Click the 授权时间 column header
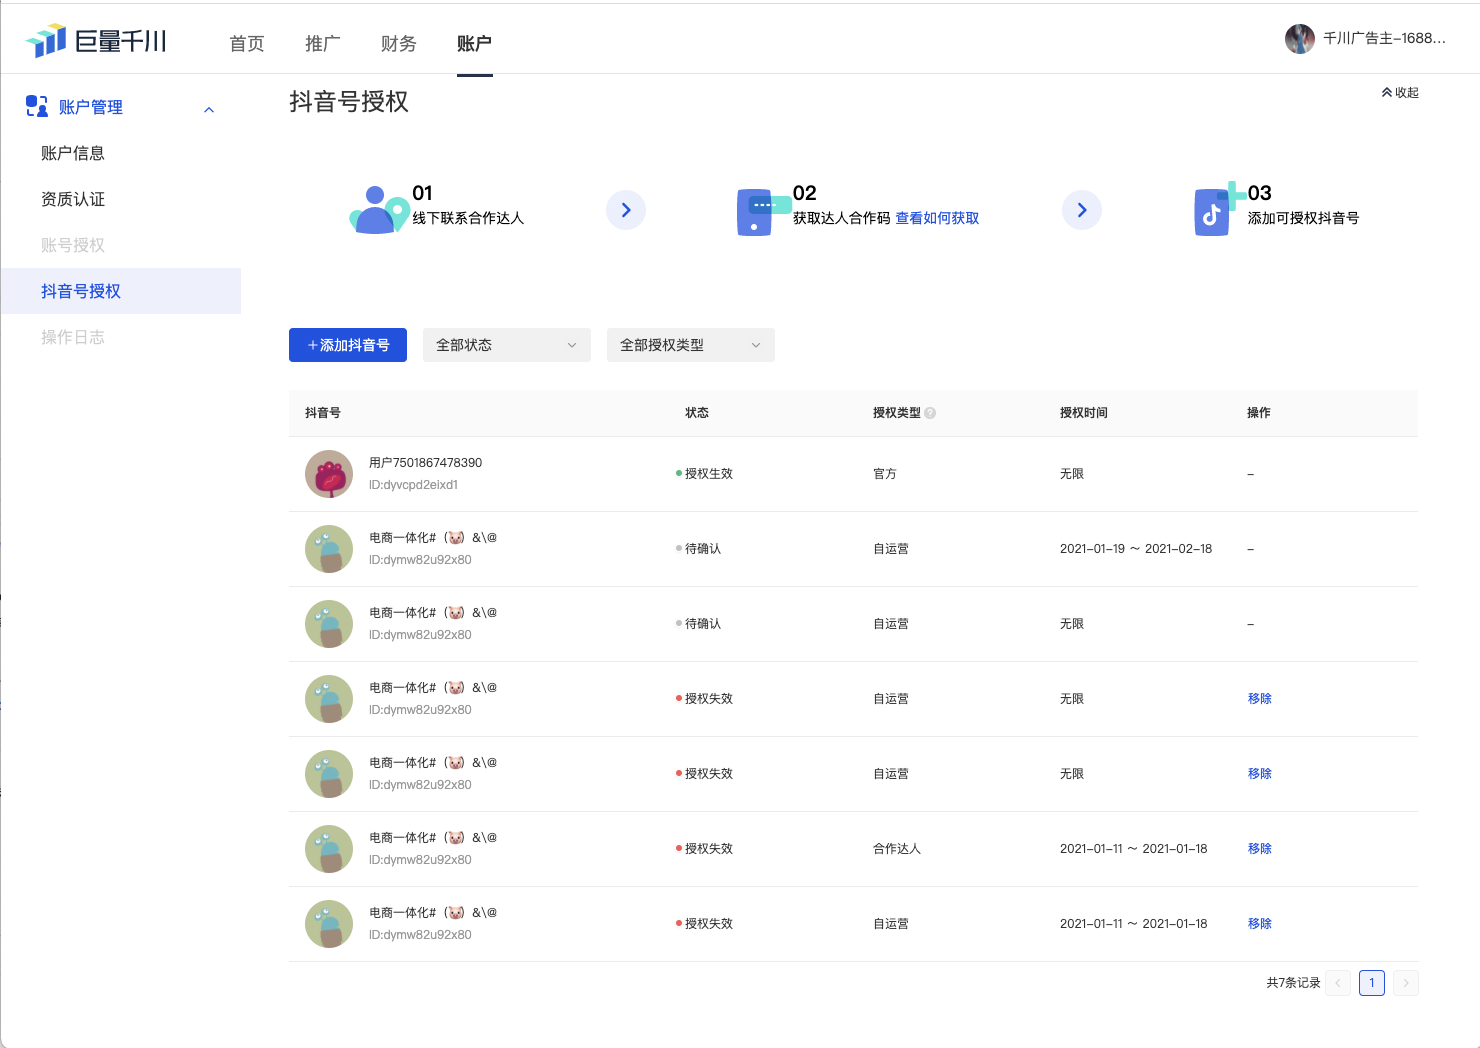 1084,413
